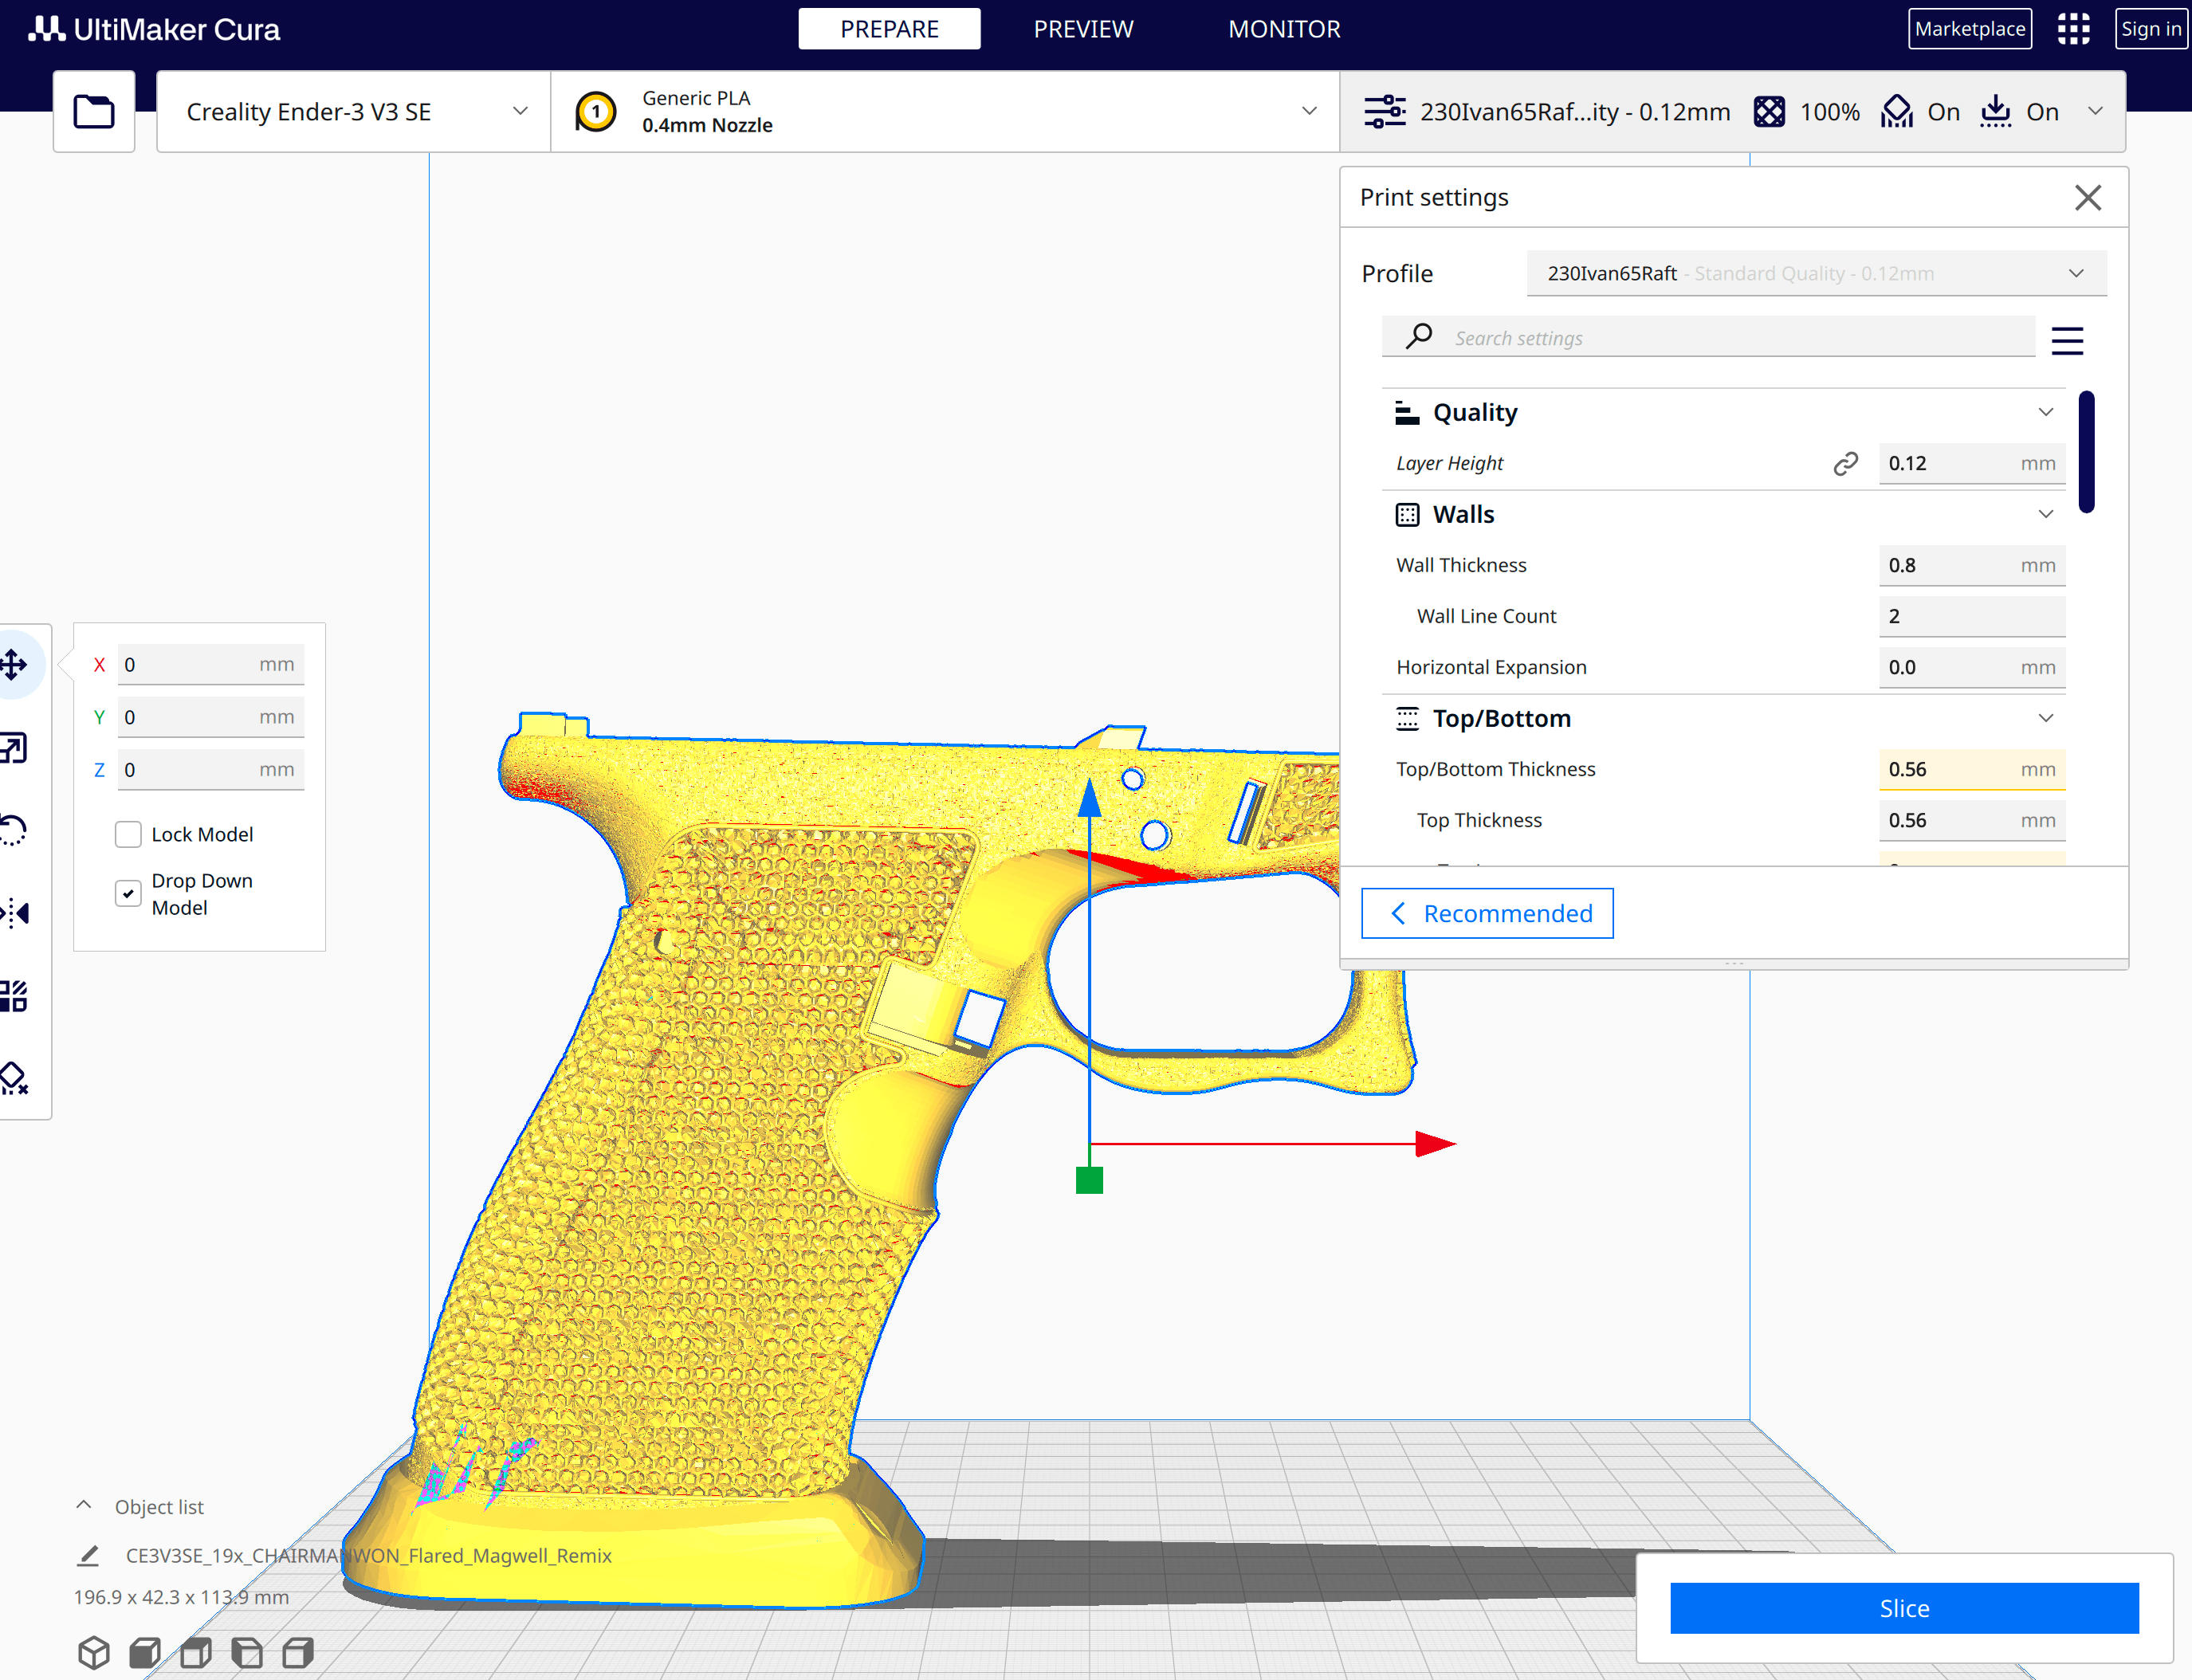2192x1680 pixels.
Task: Click the rename pencil icon
Action: pos(88,1555)
